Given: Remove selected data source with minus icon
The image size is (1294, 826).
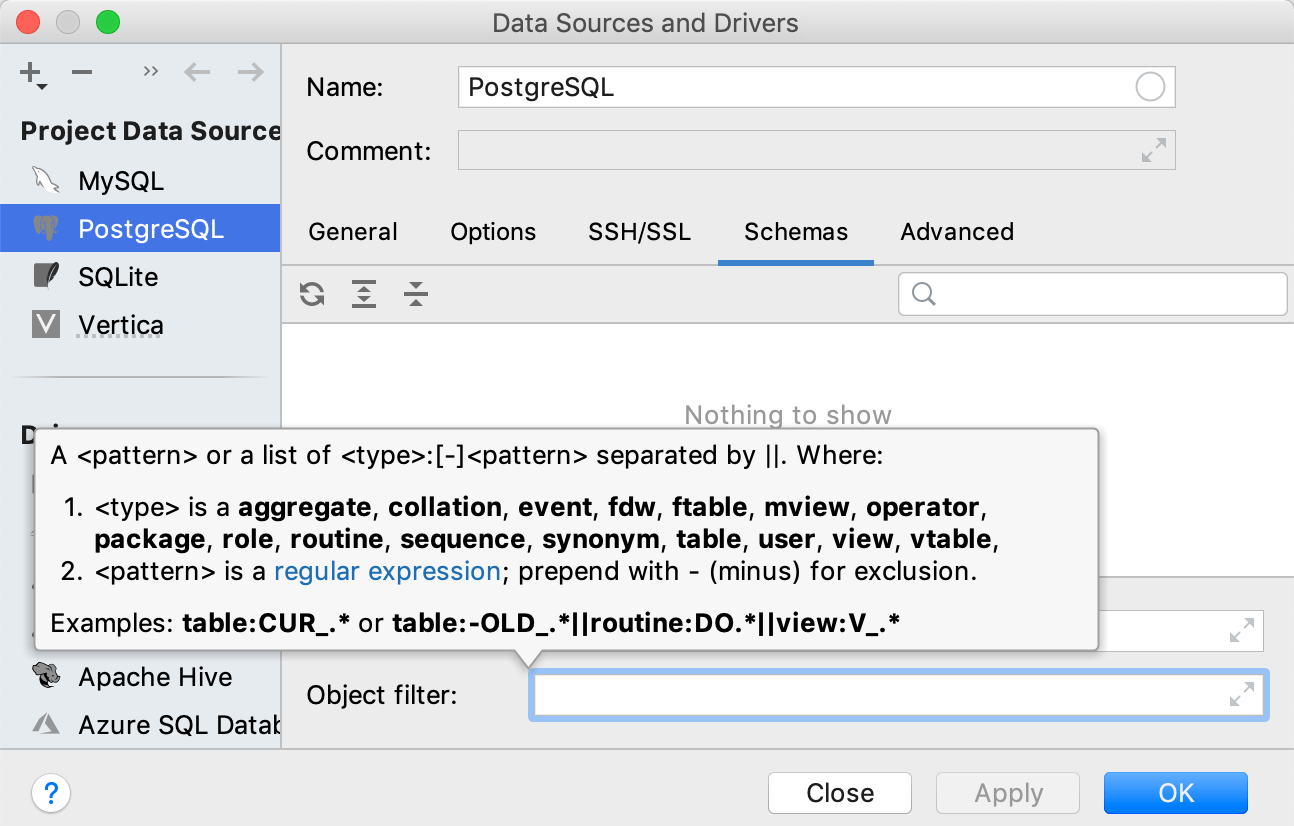Looking at the screenshot, I should pos(82,72).
